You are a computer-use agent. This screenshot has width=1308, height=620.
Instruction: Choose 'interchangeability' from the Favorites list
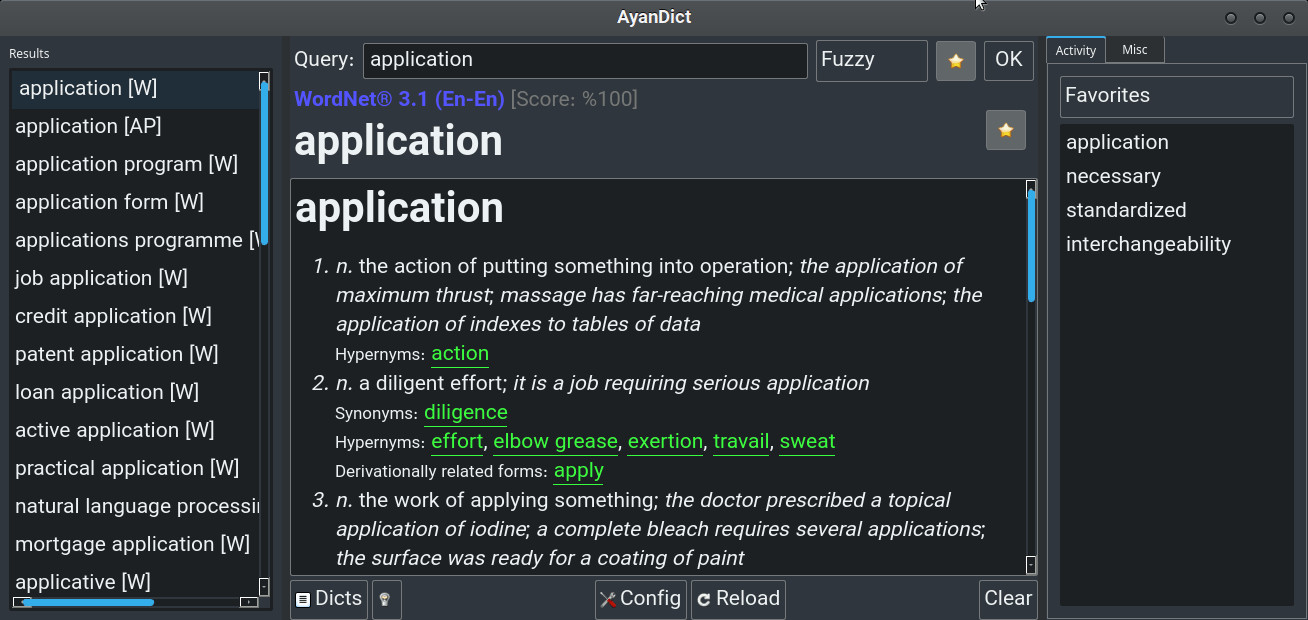[1148, 244]
